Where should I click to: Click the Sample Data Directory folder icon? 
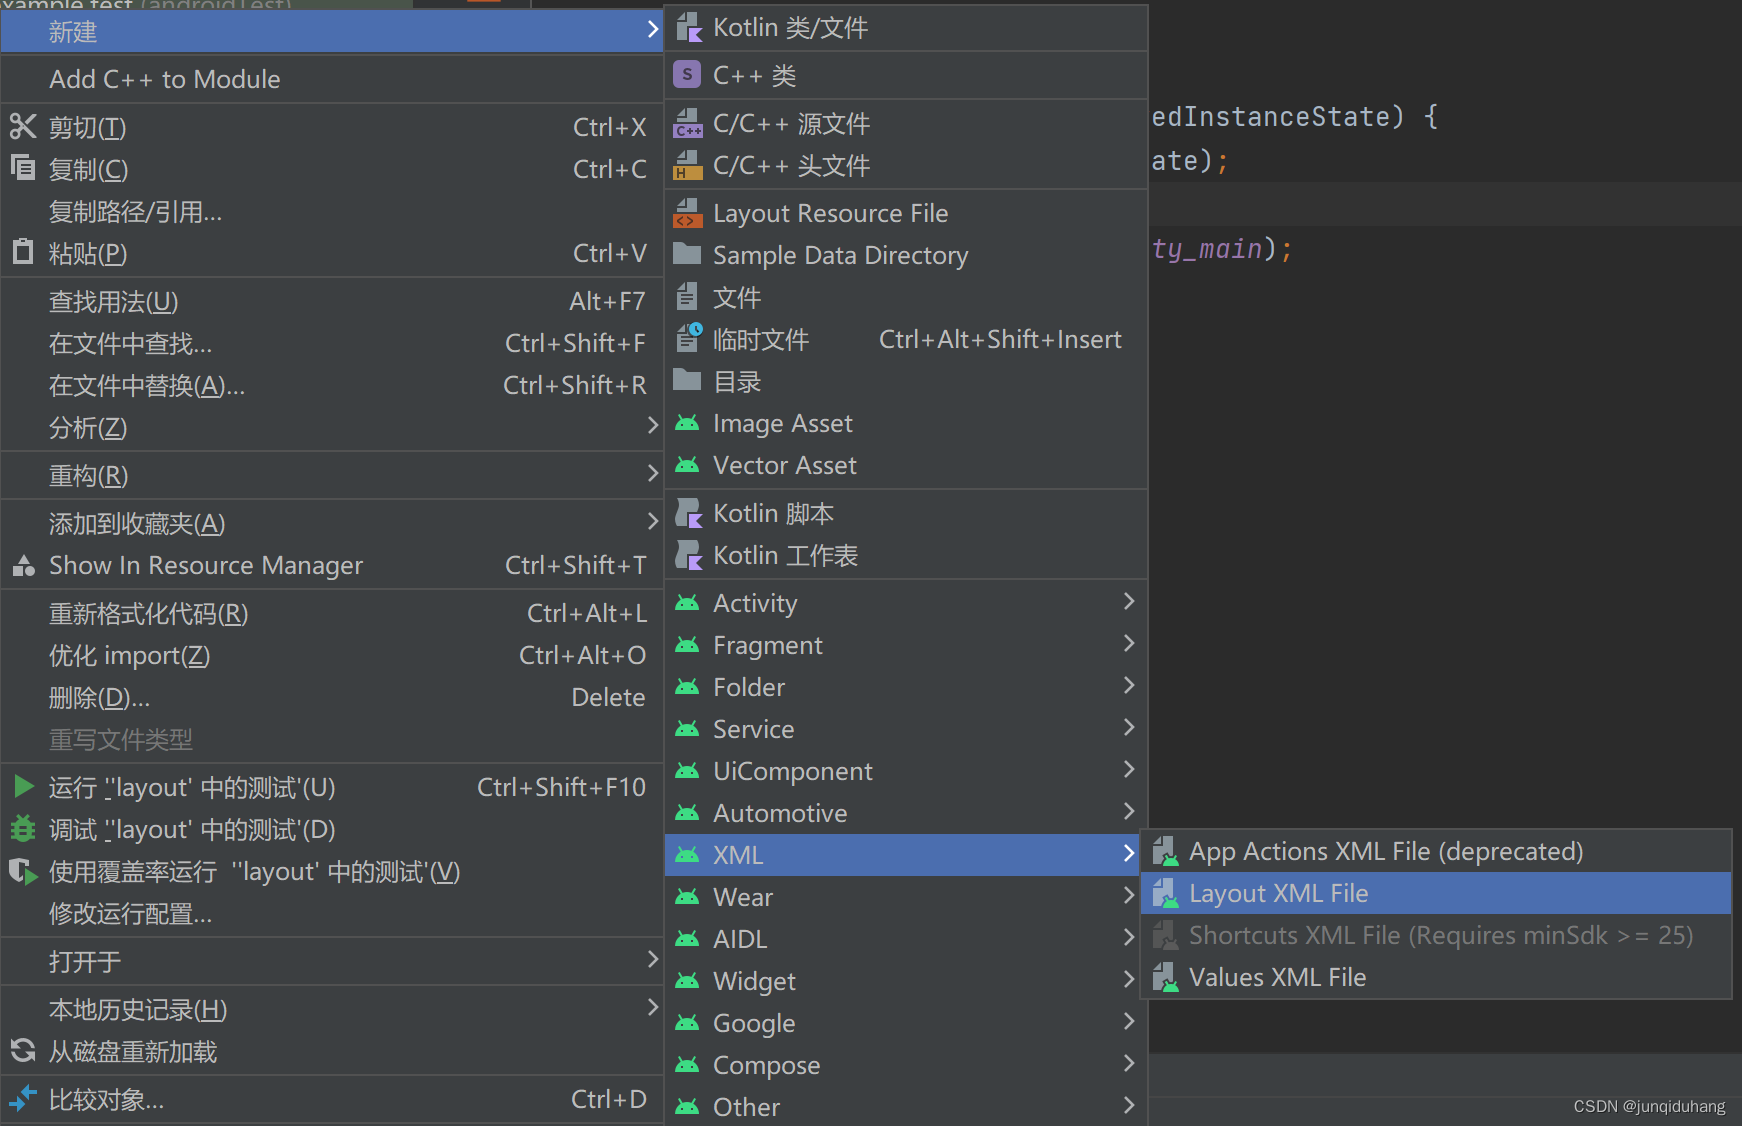click(687, 254)
